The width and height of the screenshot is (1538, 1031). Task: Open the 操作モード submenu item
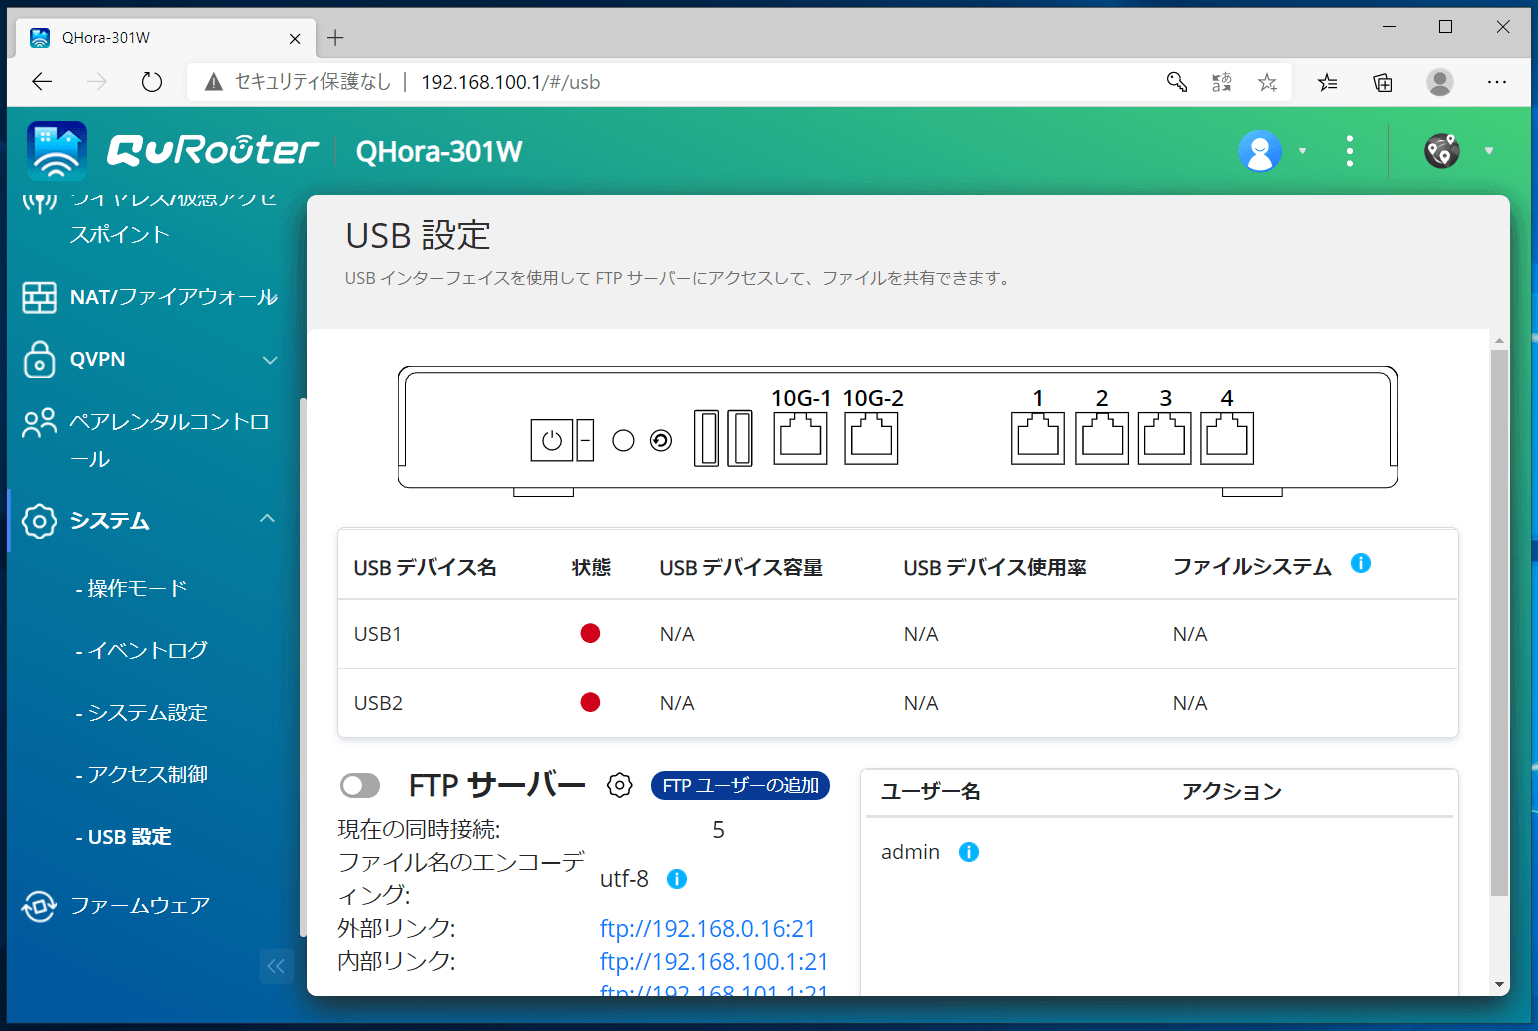pyautogui.click(x=132, y=588)
